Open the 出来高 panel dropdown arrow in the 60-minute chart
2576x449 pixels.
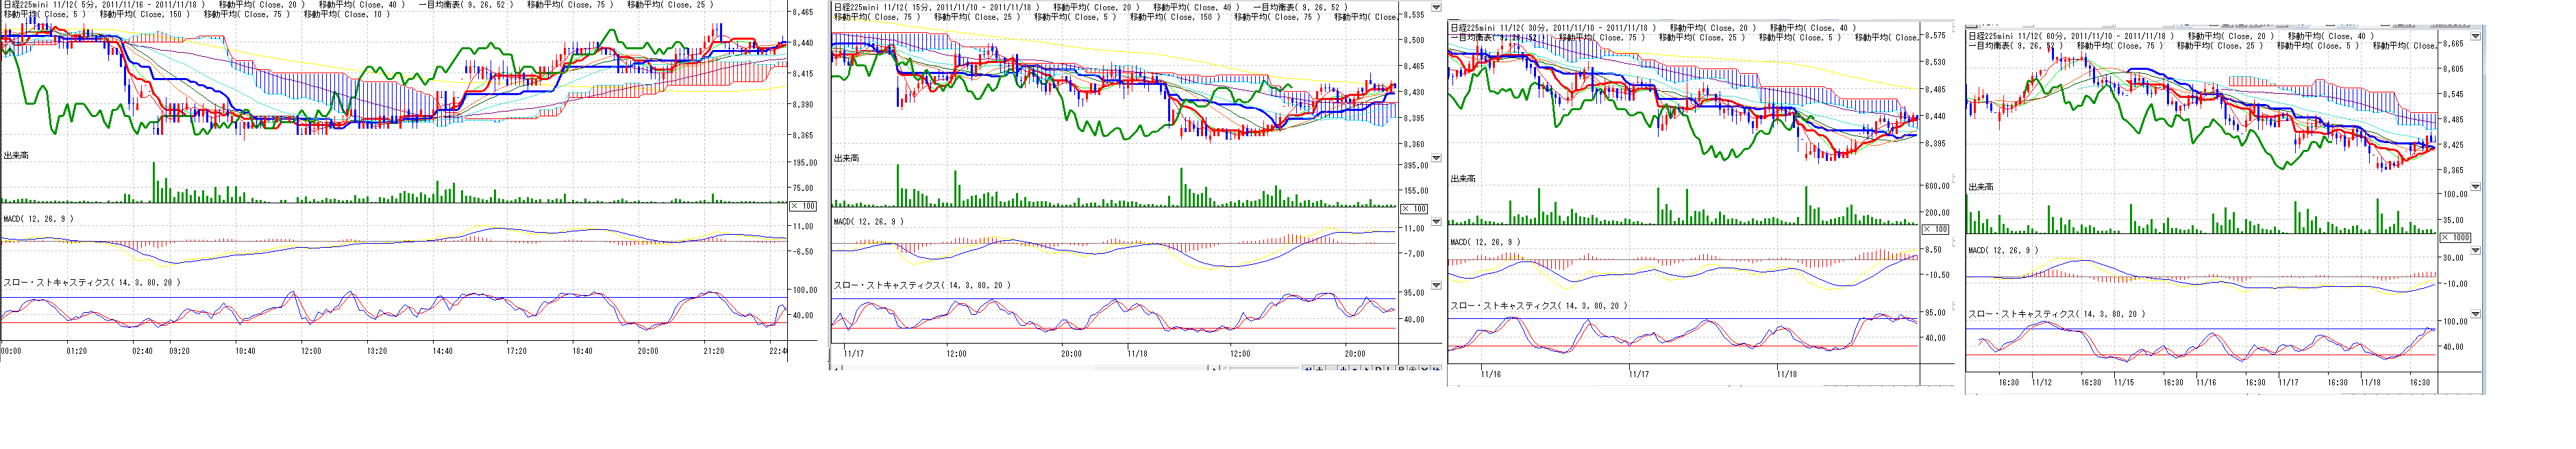(2475, 187)
